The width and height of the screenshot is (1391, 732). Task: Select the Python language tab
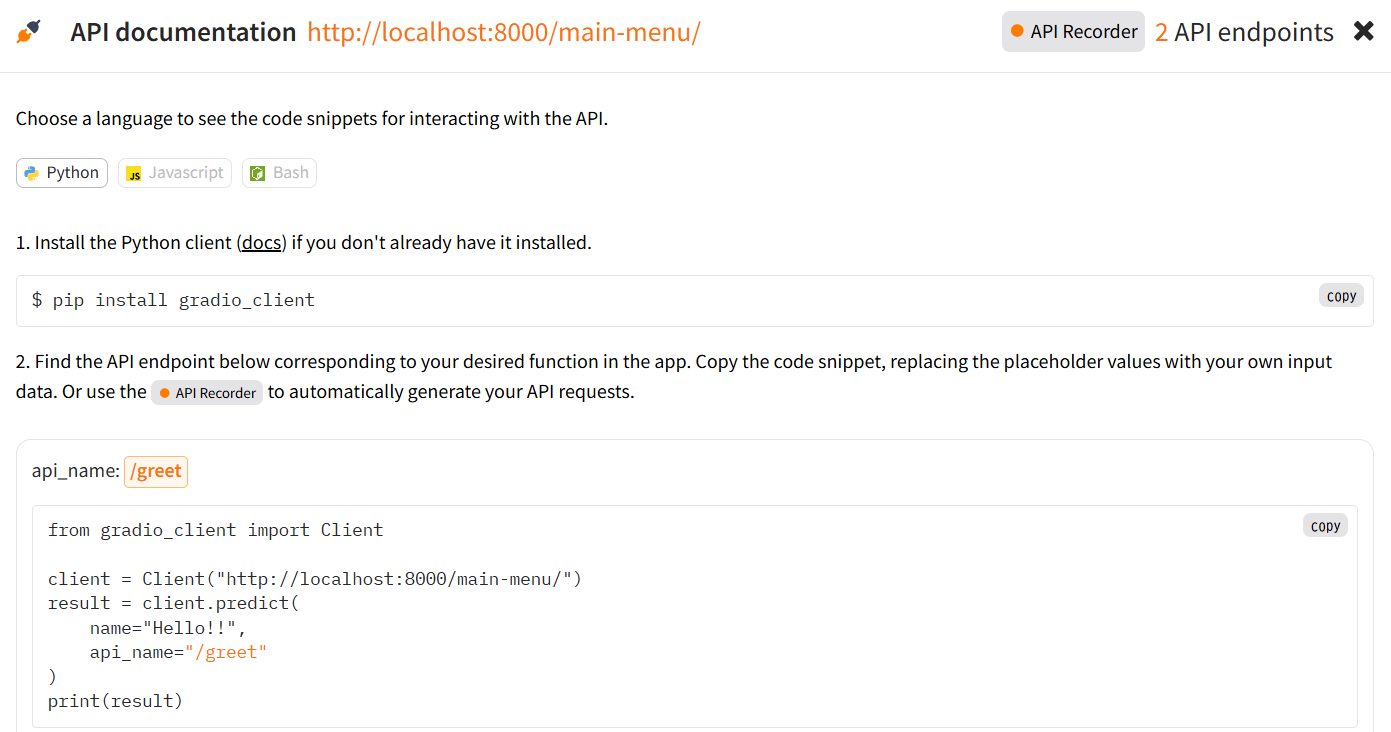tap(61, 172)
